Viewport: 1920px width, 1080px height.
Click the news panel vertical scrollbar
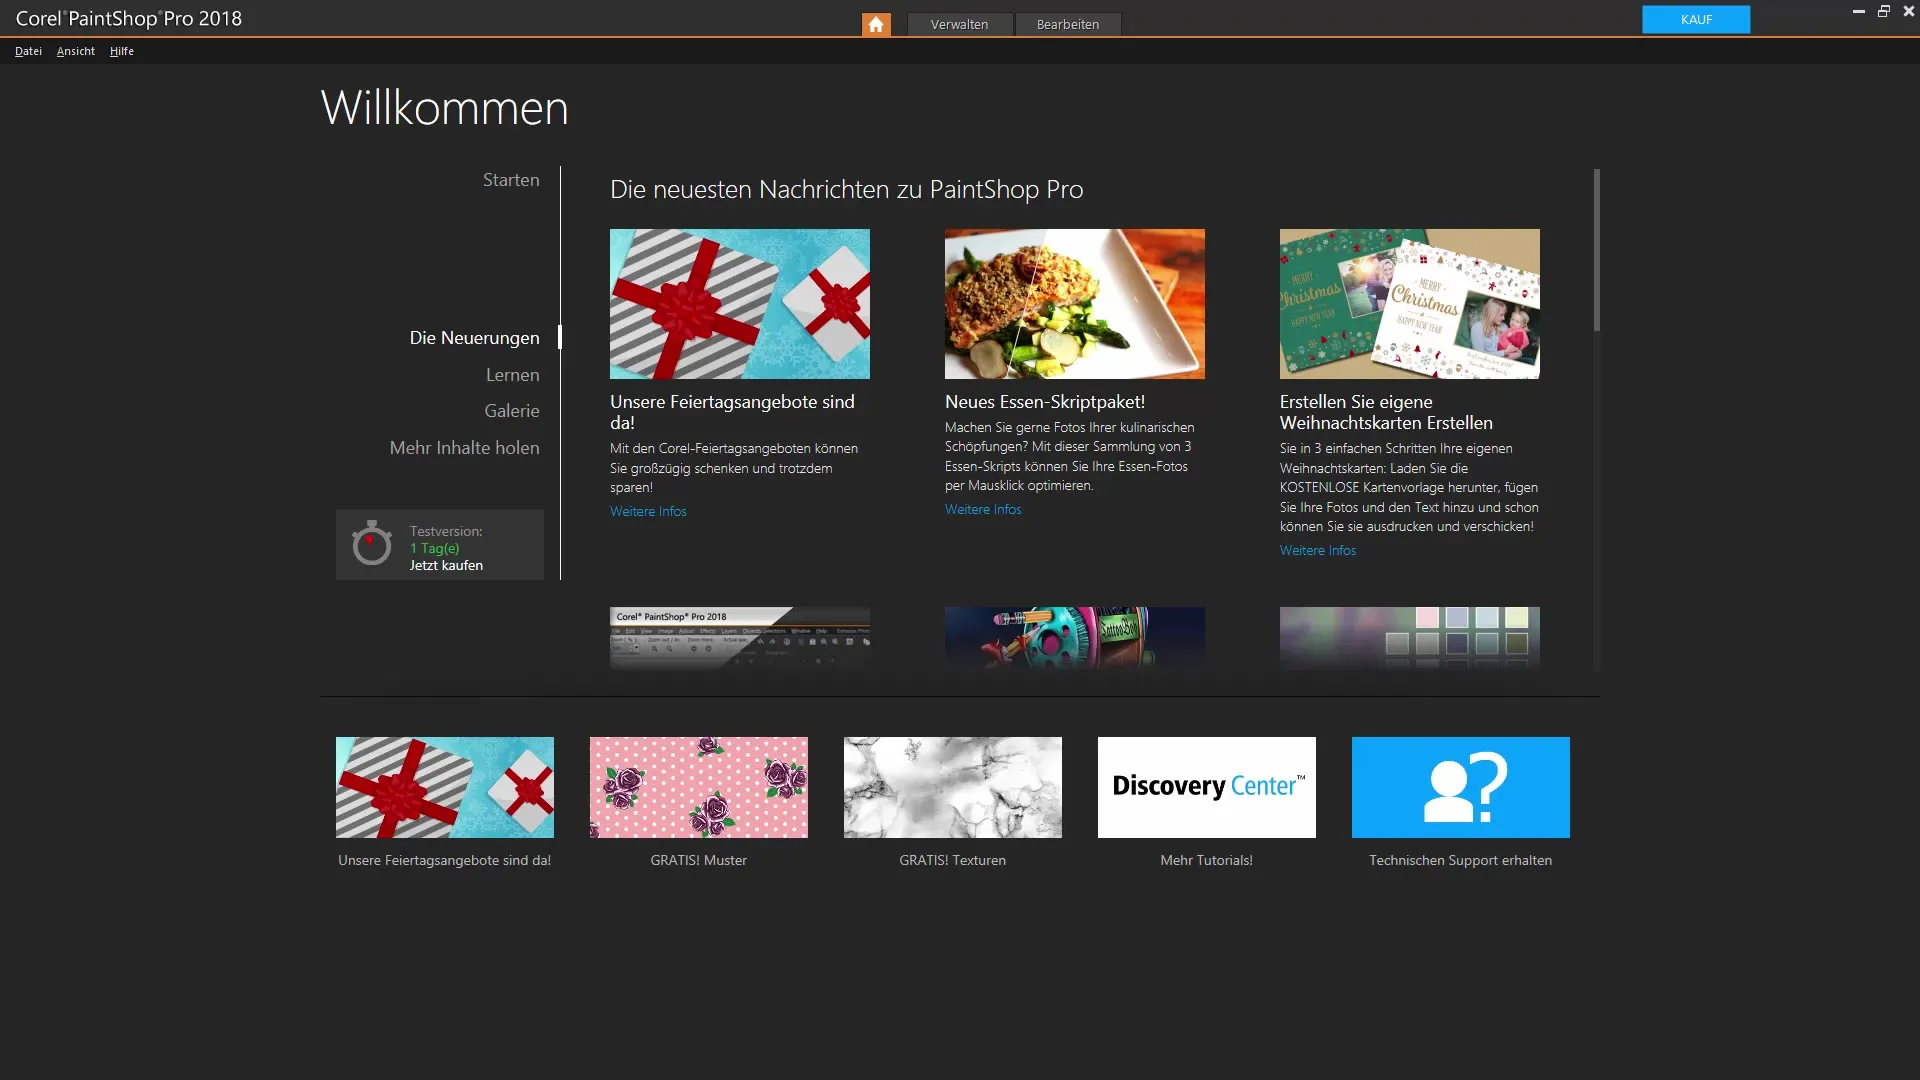[x=1597, y=250]
